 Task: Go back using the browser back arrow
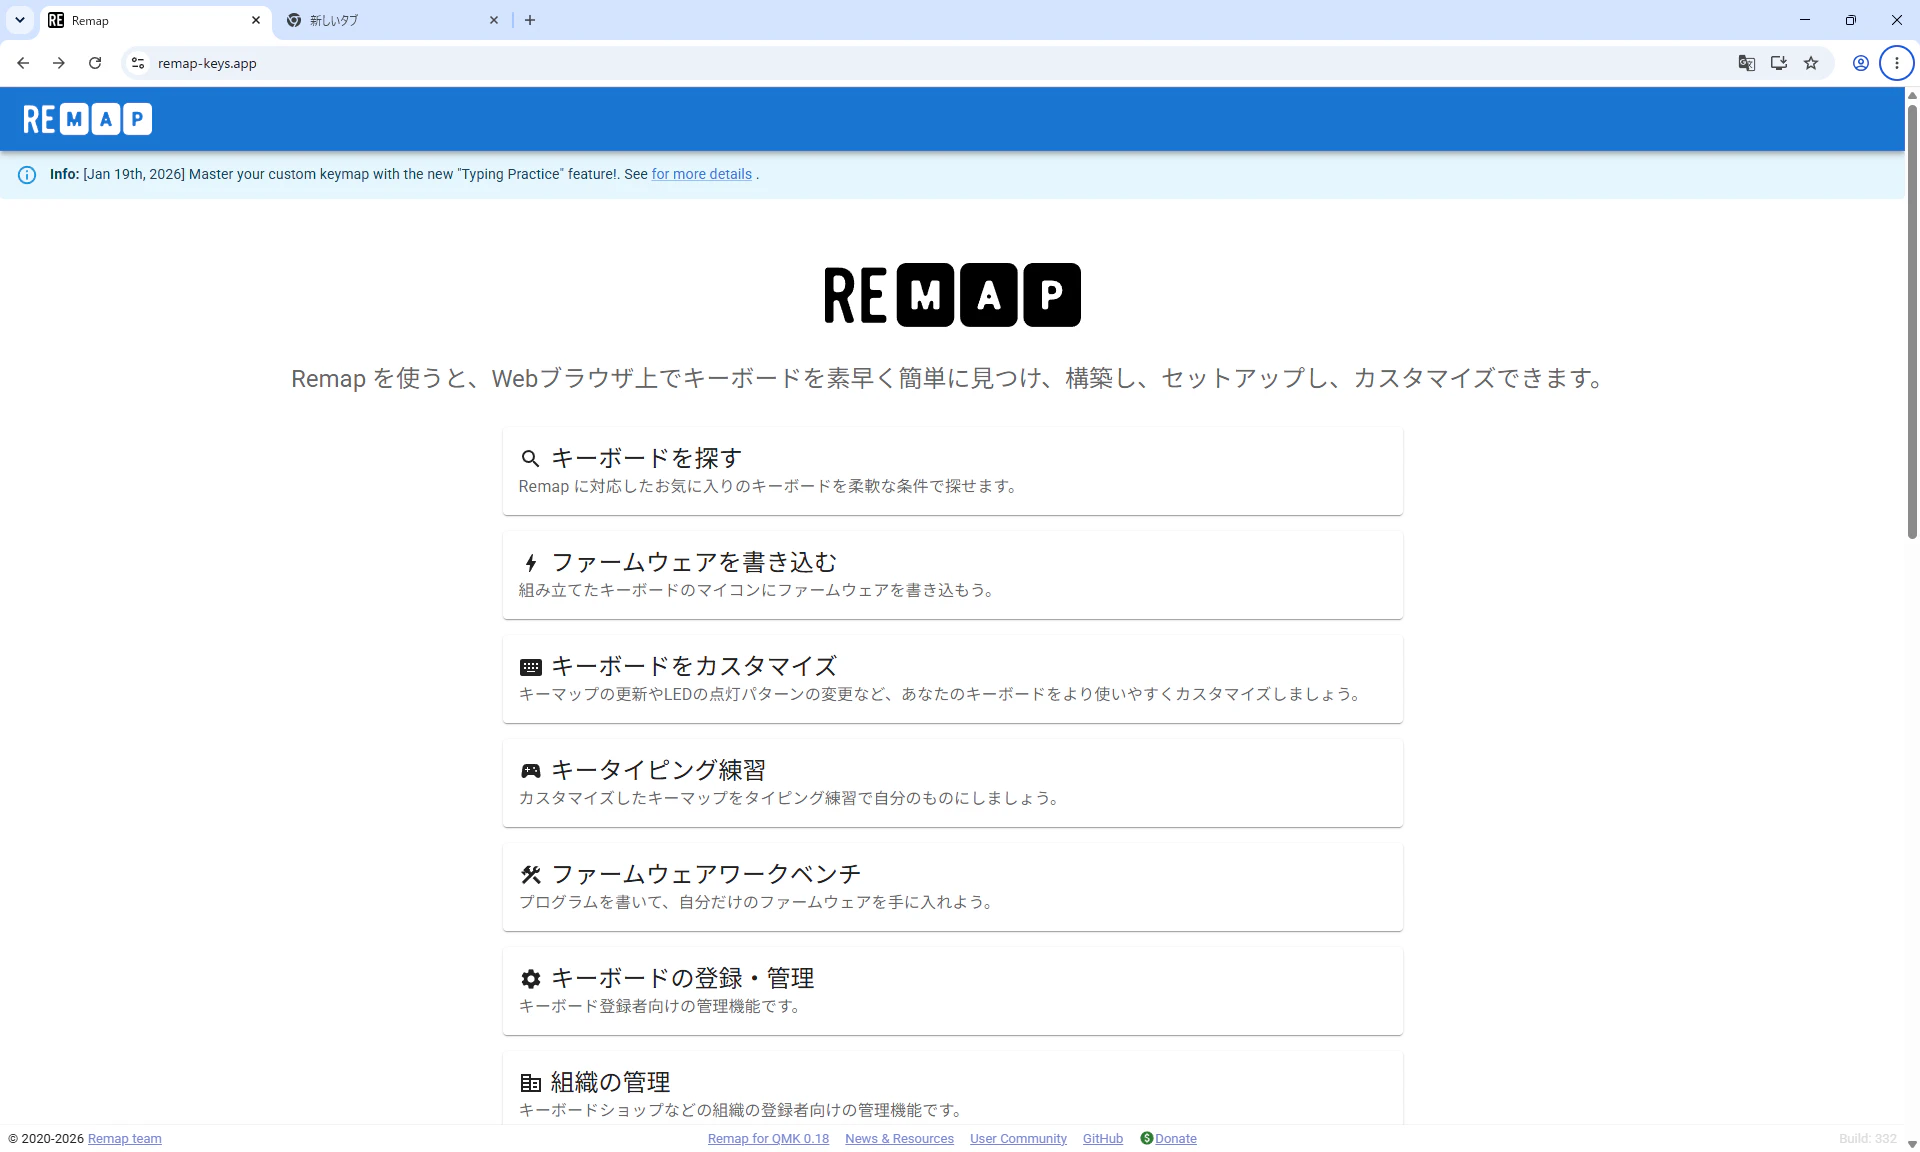[23, 63]
